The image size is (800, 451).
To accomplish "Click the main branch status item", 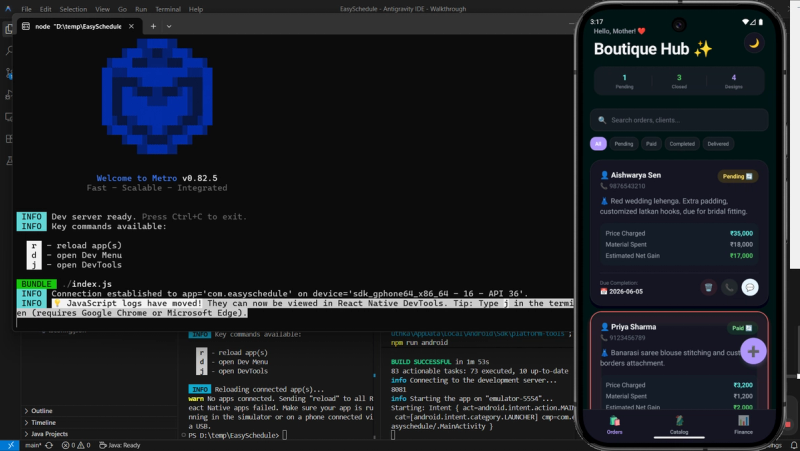I will coord(33,445).
